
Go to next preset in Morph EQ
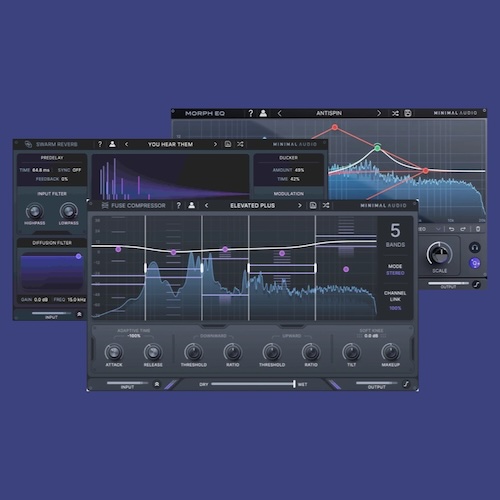click(x=379, y=113)
